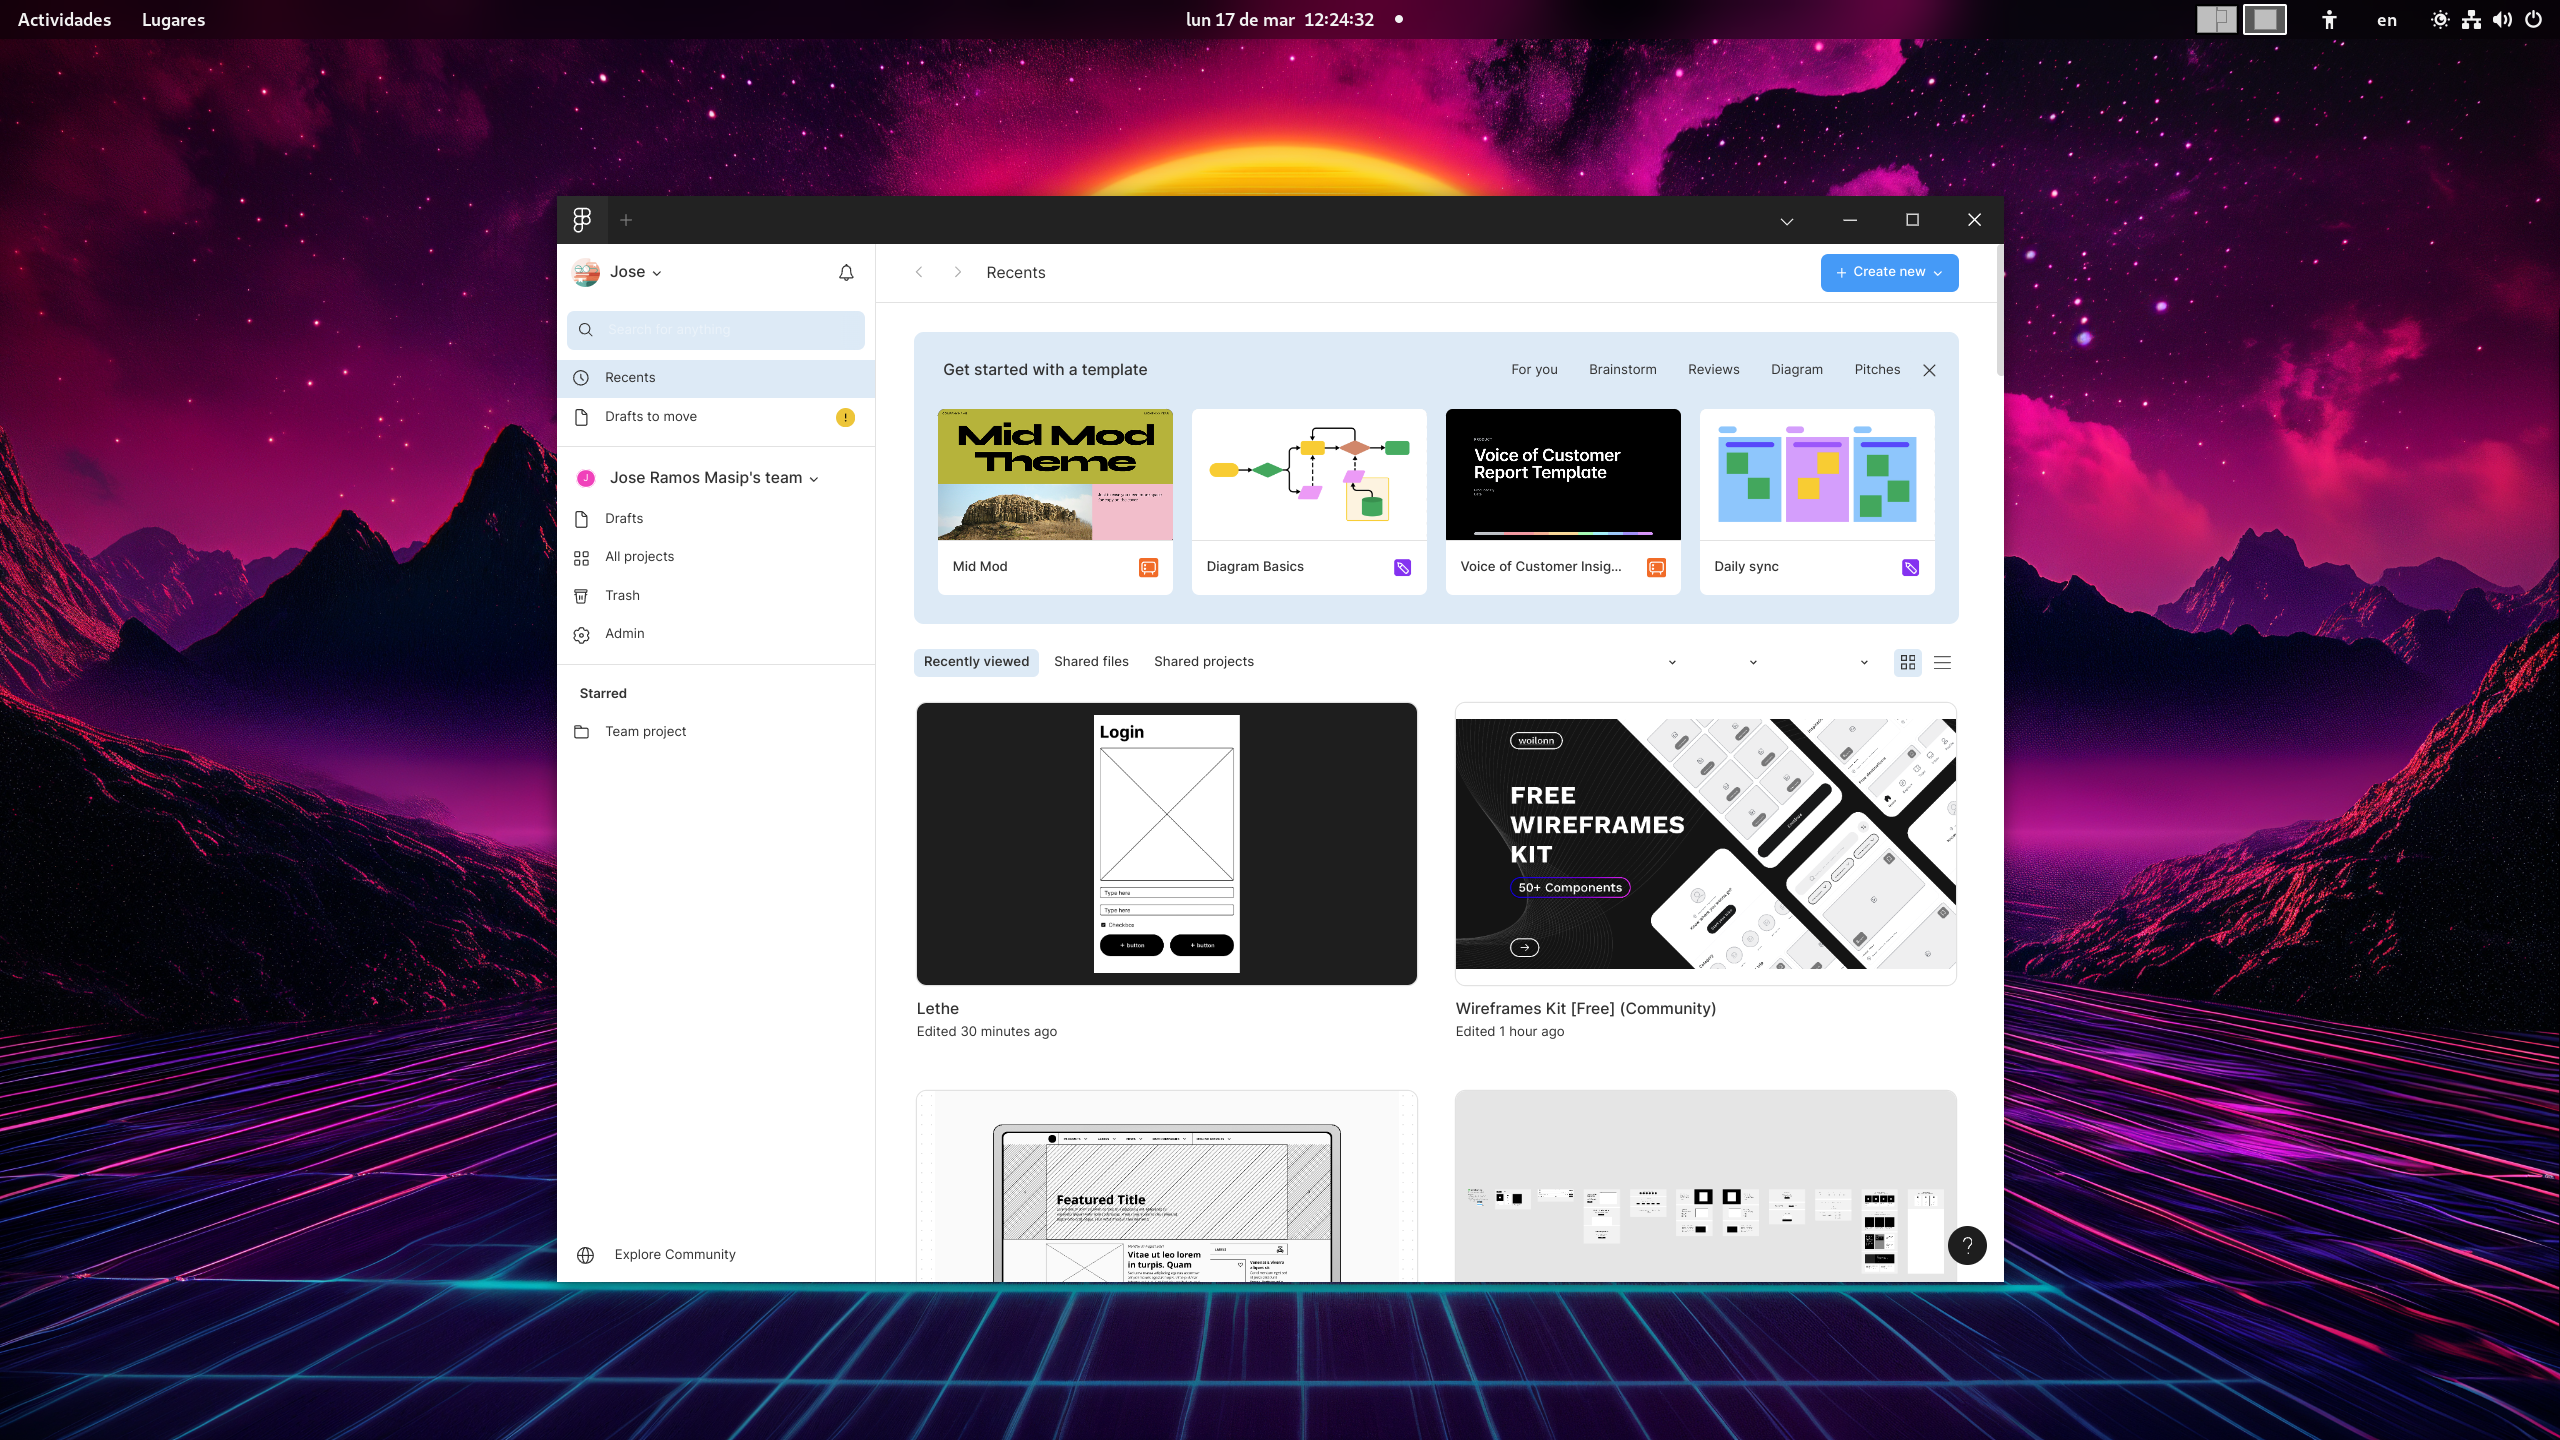The width and height of the screenshot is (2560, 1440).
Task: Click Jose's profile avatar
Action: 586,272
